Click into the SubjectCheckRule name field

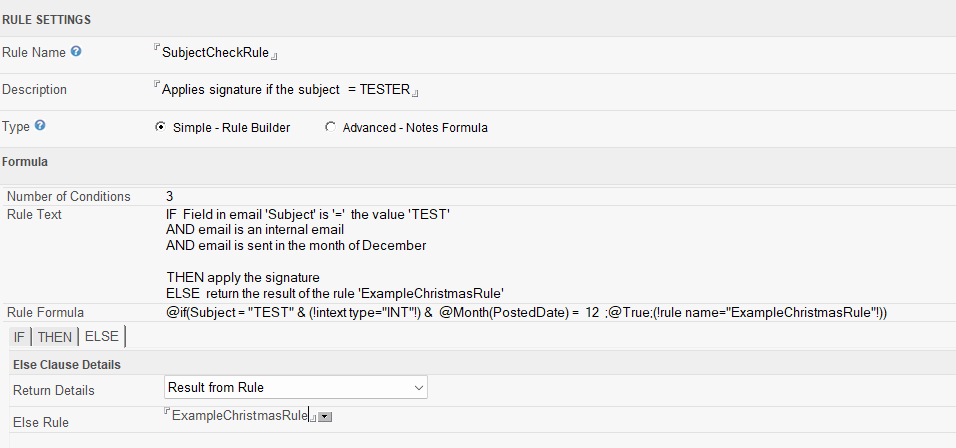(x=215, y=53)
